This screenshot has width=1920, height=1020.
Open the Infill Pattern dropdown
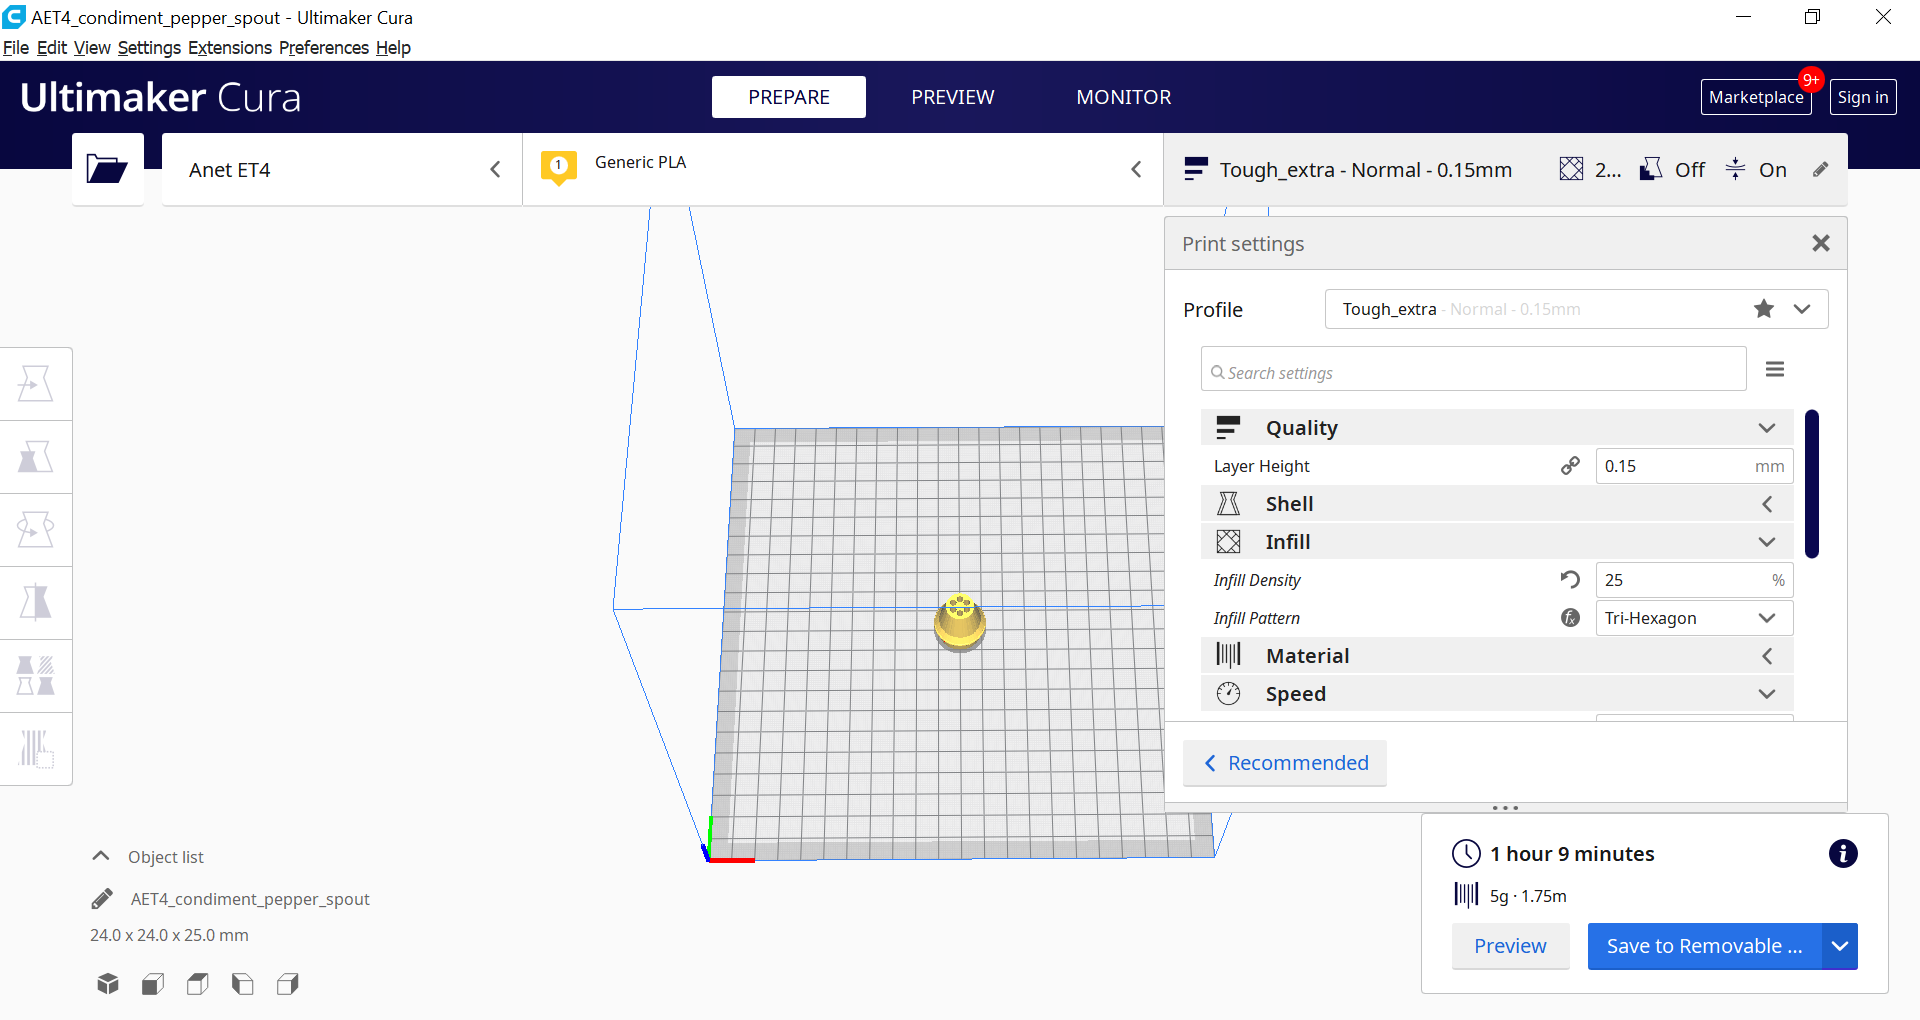pyautogui.click(x=1694, y=618)
